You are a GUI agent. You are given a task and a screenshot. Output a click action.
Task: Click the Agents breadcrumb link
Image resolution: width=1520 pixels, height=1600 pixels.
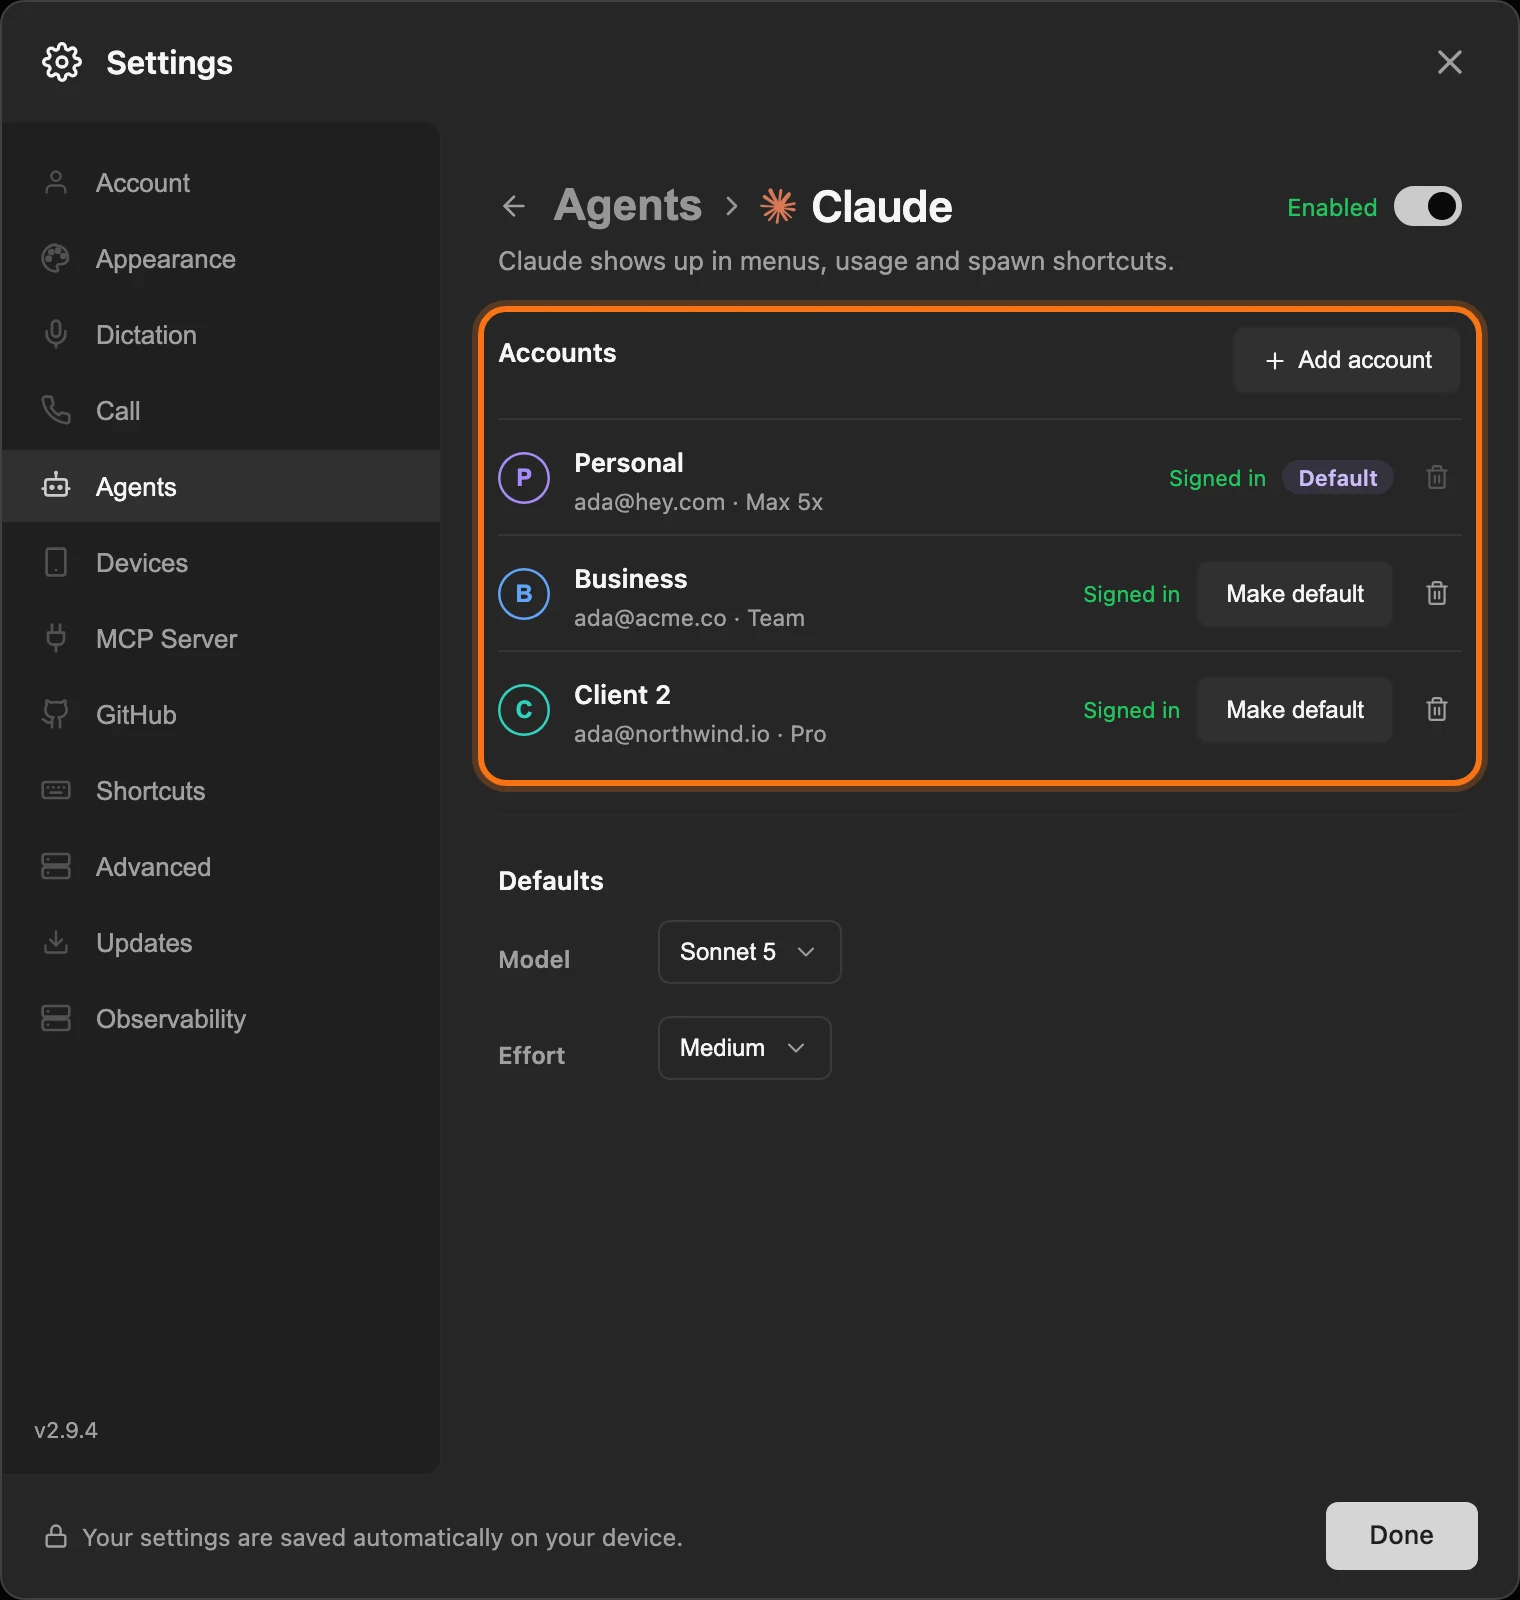(628, 206)
